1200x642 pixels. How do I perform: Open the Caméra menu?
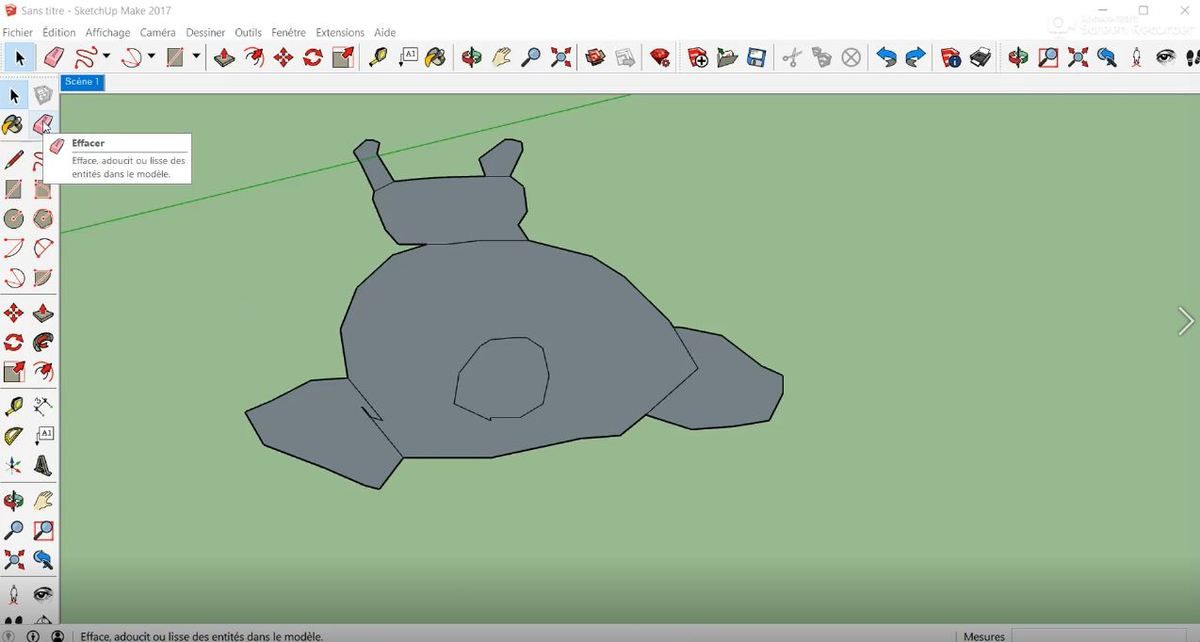coord(158,32)
